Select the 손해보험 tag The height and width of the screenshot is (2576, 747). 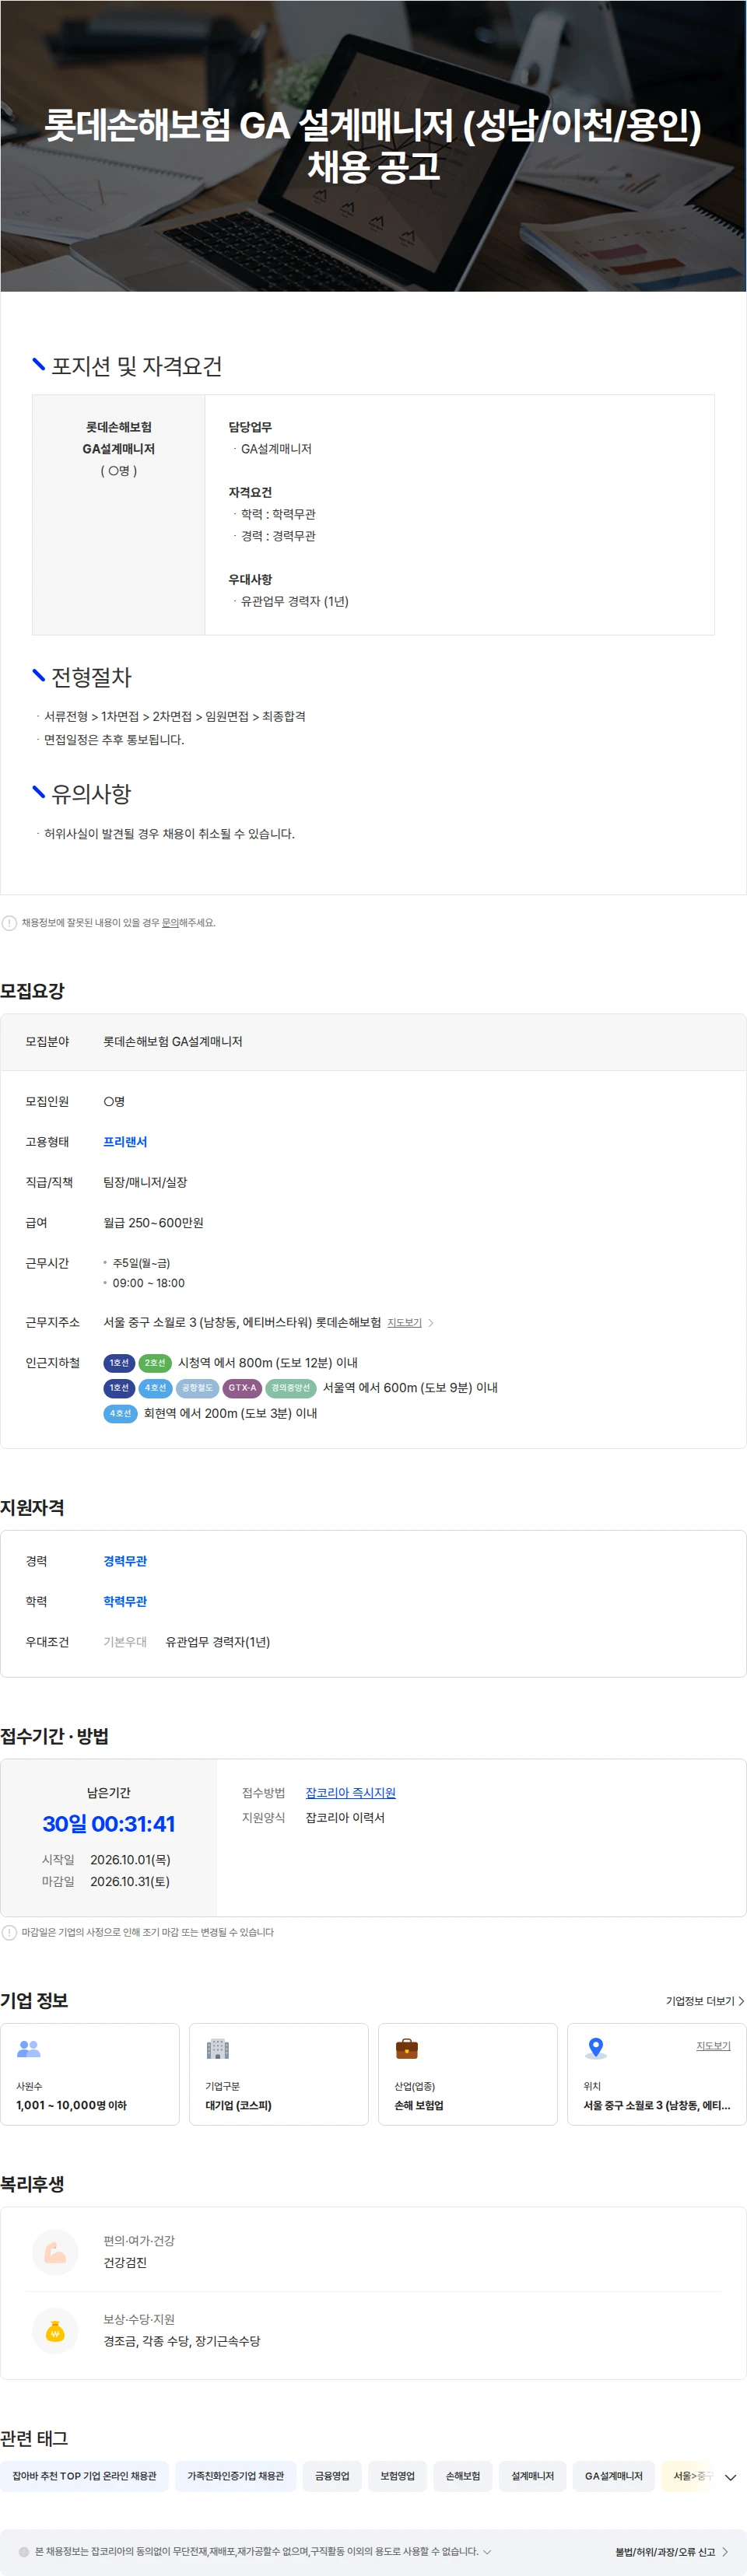462,2476
